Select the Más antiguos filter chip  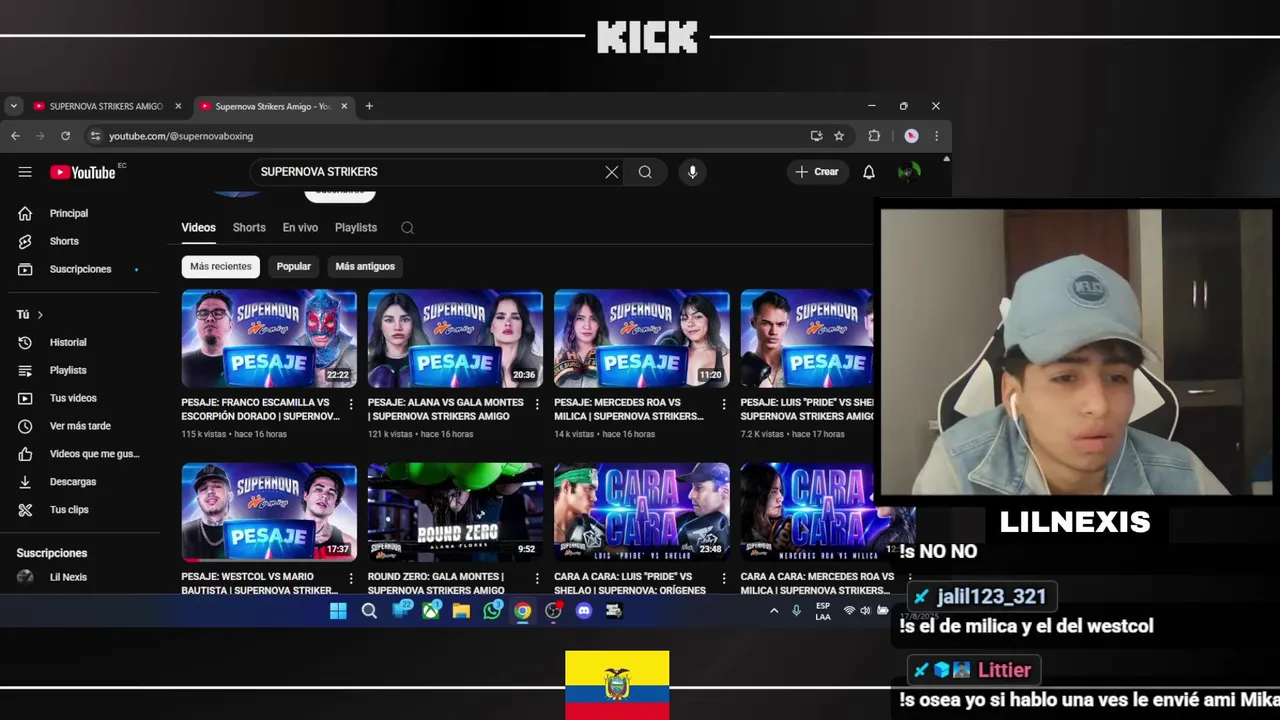coord(365,267)
